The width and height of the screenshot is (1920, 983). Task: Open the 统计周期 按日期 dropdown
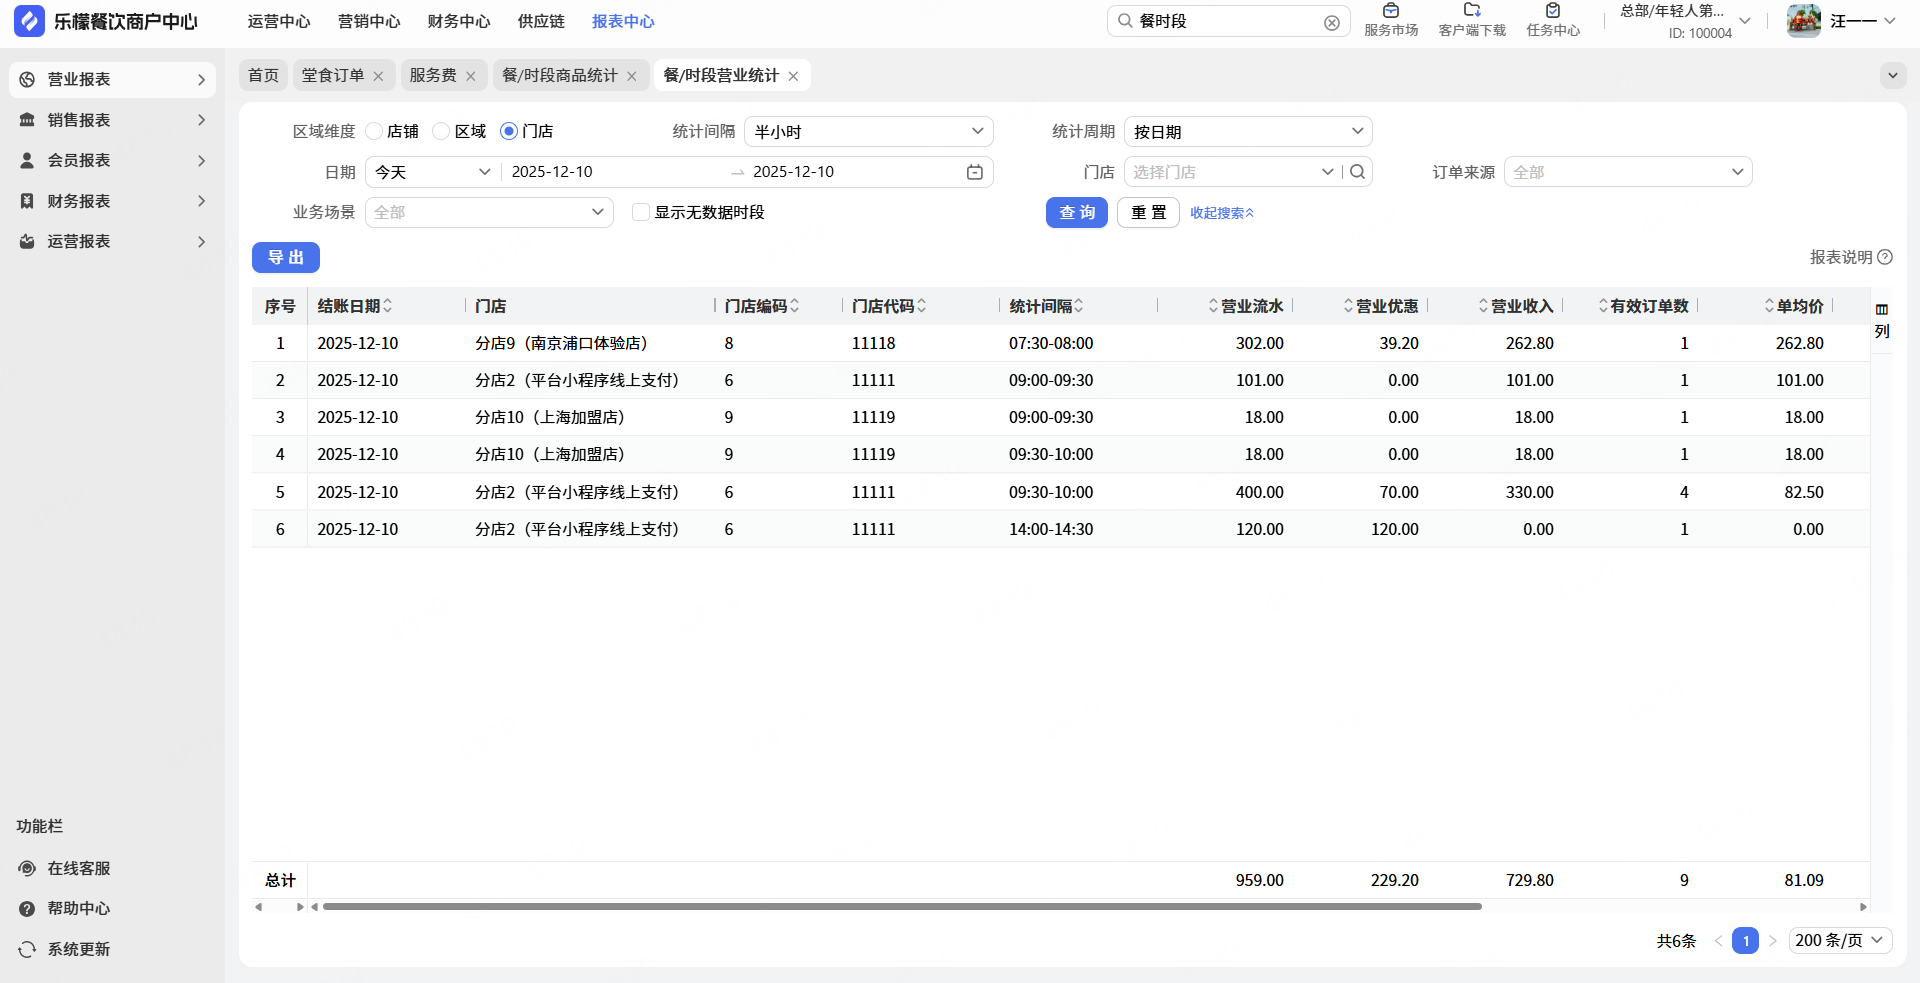tap(1247, 132)
